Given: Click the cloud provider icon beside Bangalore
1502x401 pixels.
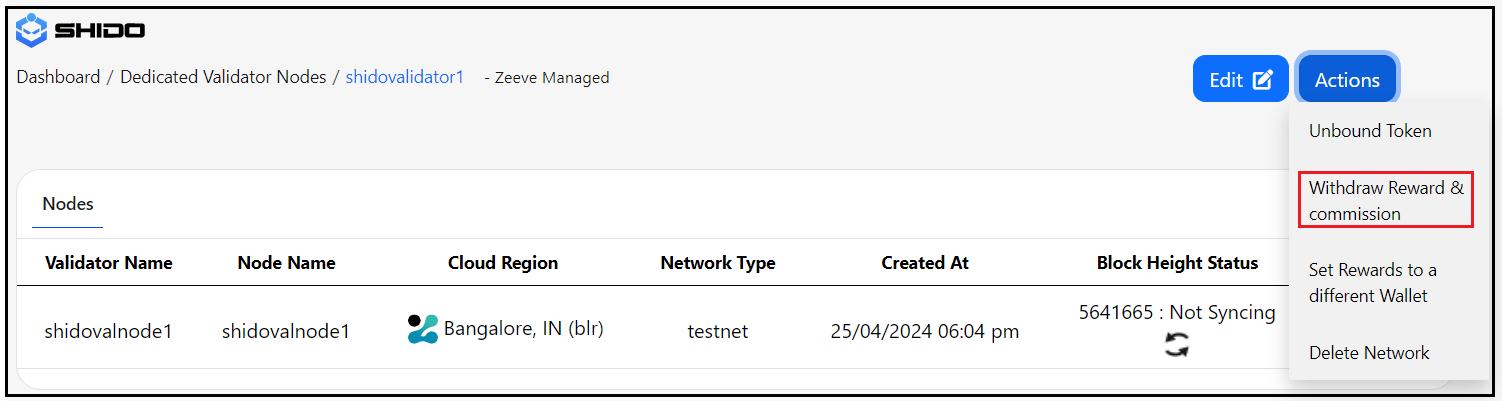Looking at the screenshot, I should [423, 329].
